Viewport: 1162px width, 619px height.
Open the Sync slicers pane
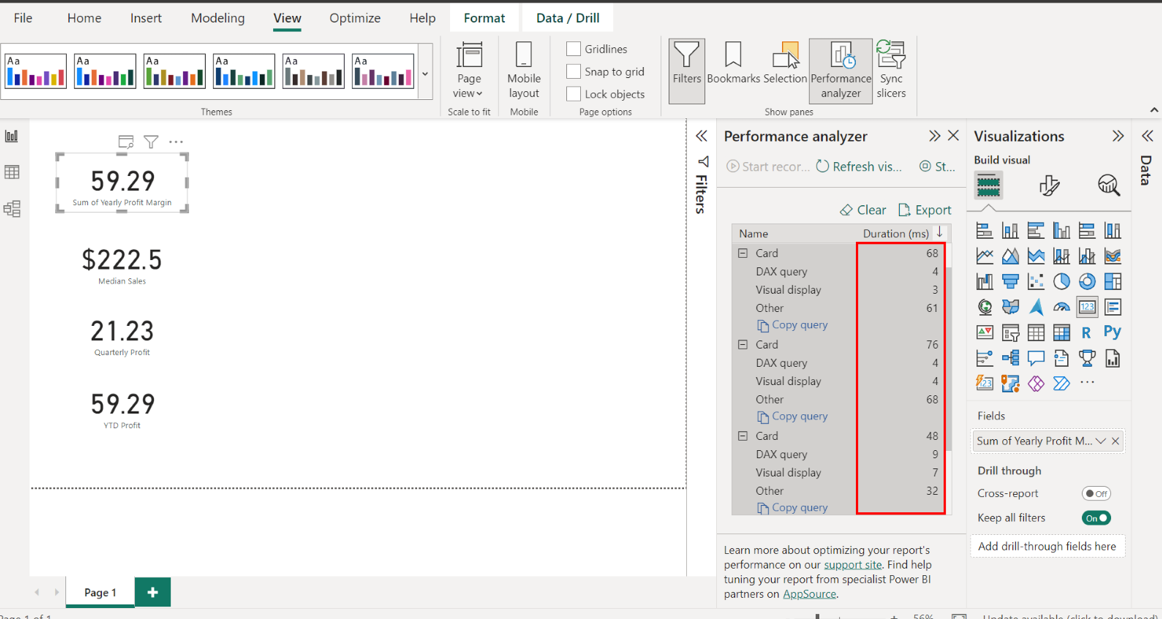(890, 70)
